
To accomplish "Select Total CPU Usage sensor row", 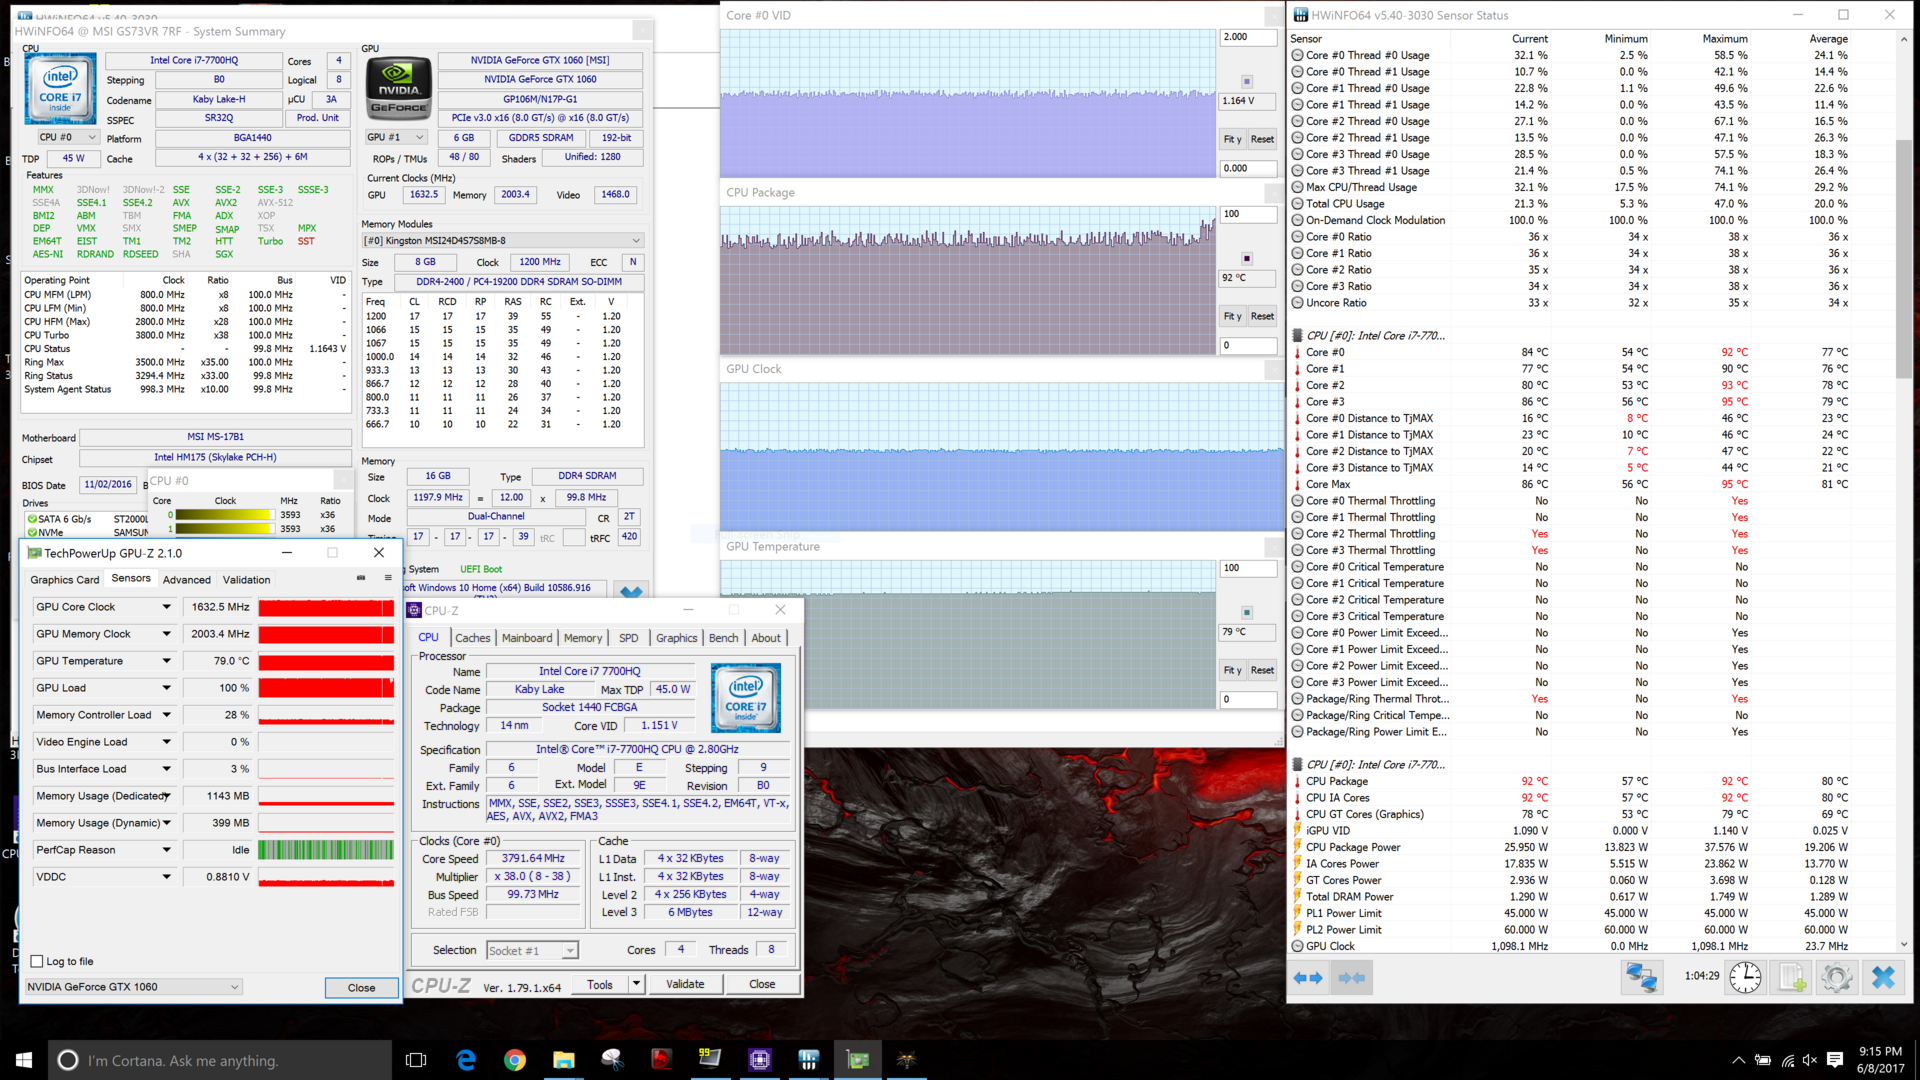I will pyautogui.click(x=1592, y=204).
